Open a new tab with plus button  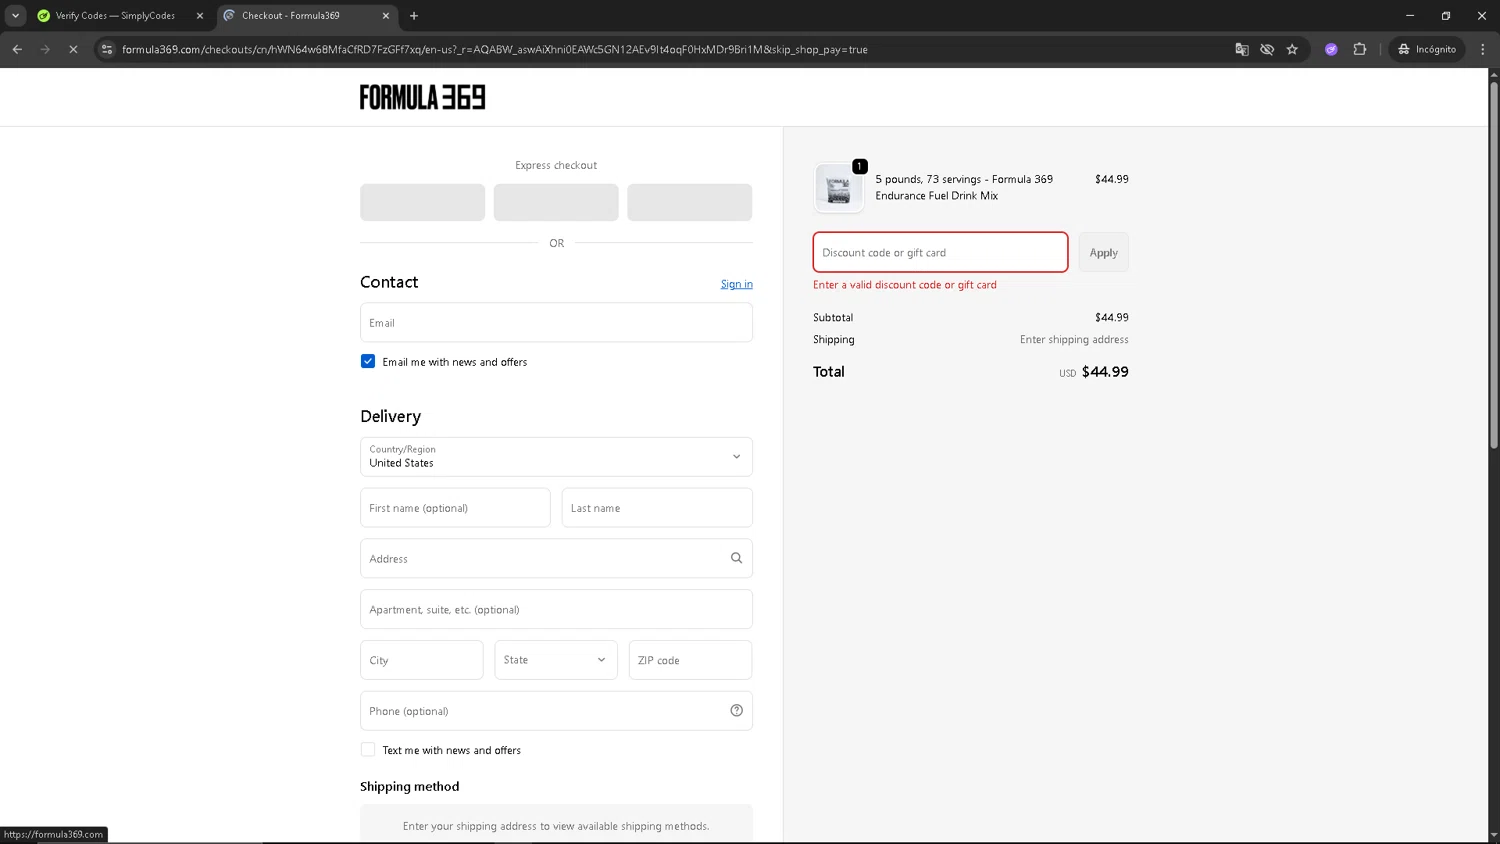(414, 15)
